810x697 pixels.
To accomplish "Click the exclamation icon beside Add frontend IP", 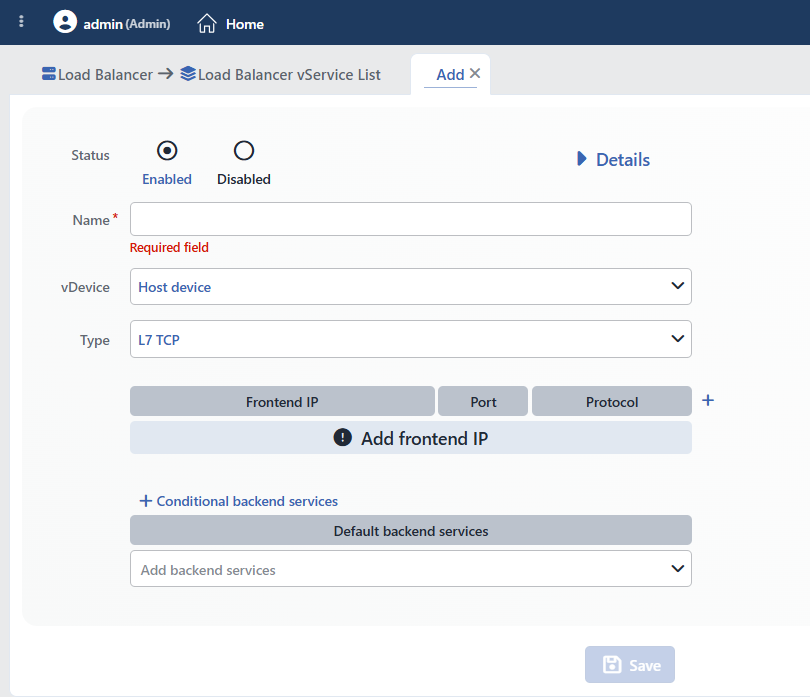I will [x=342, y=438].
